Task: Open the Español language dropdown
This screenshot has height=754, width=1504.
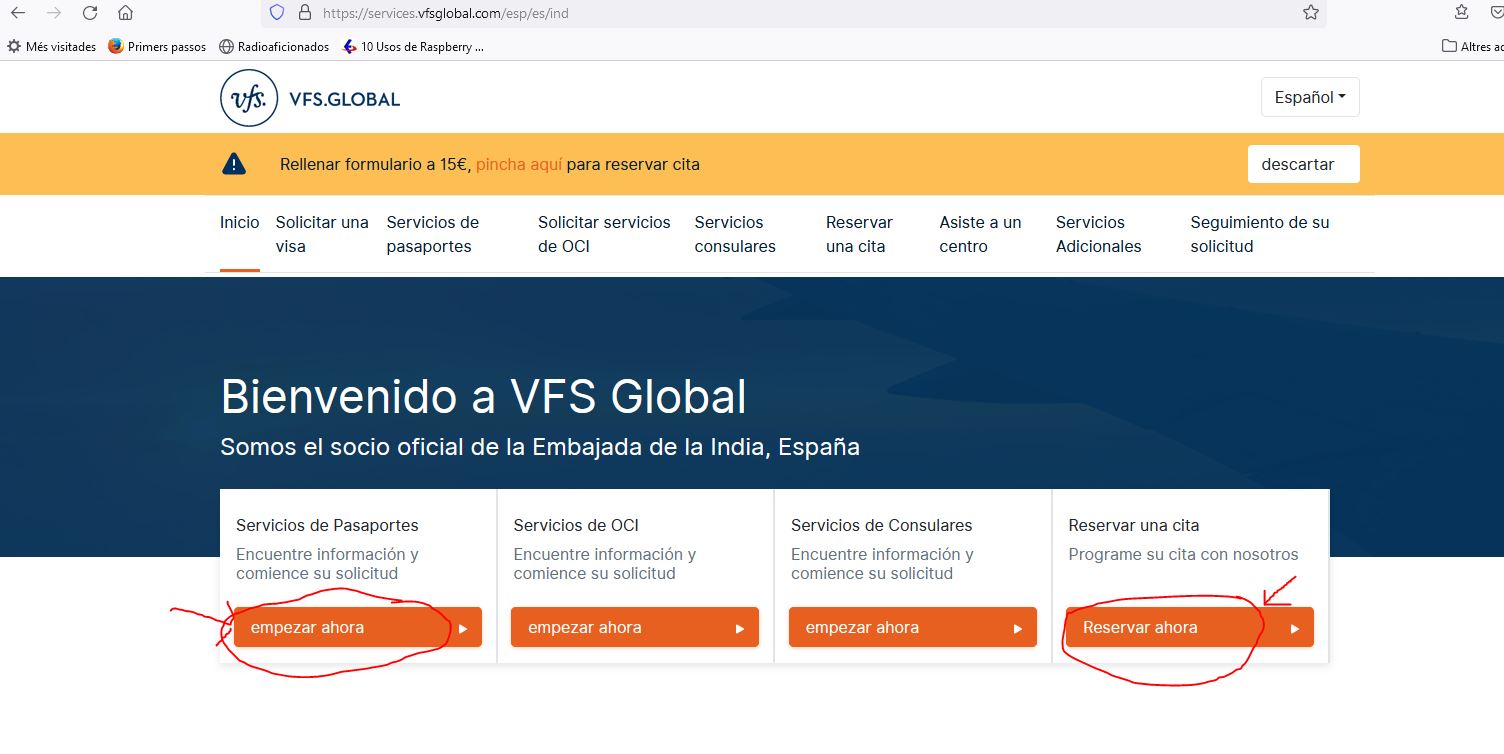Action: point(1309,97)
